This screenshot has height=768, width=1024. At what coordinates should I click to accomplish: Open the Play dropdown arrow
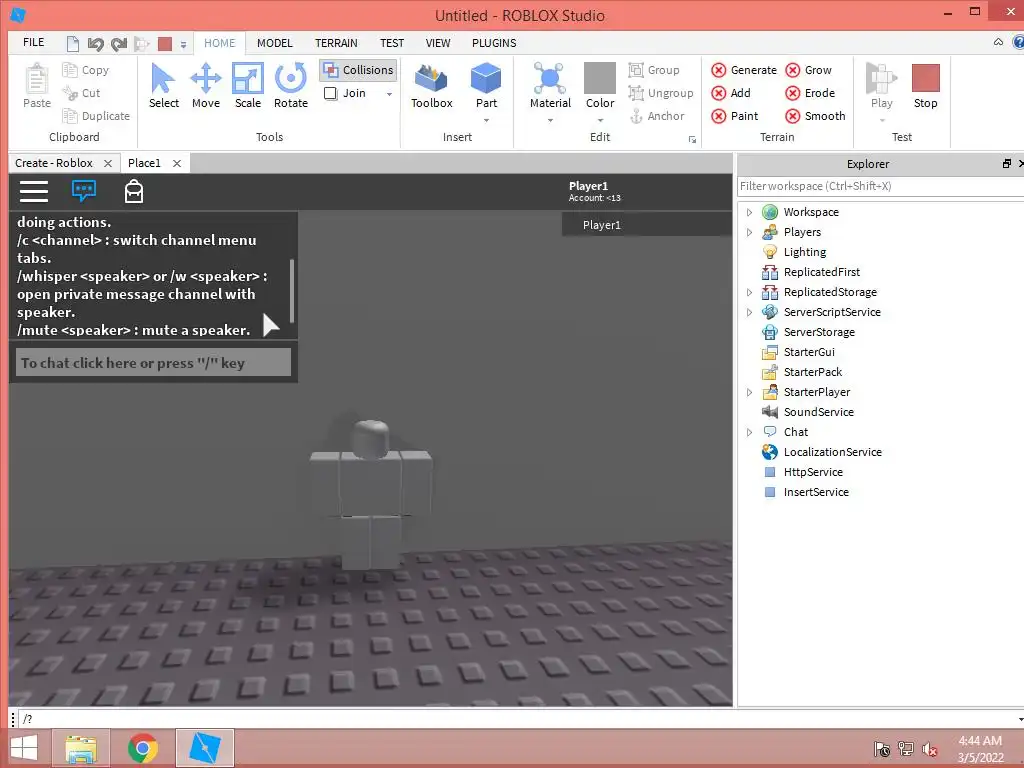point(882,120)
